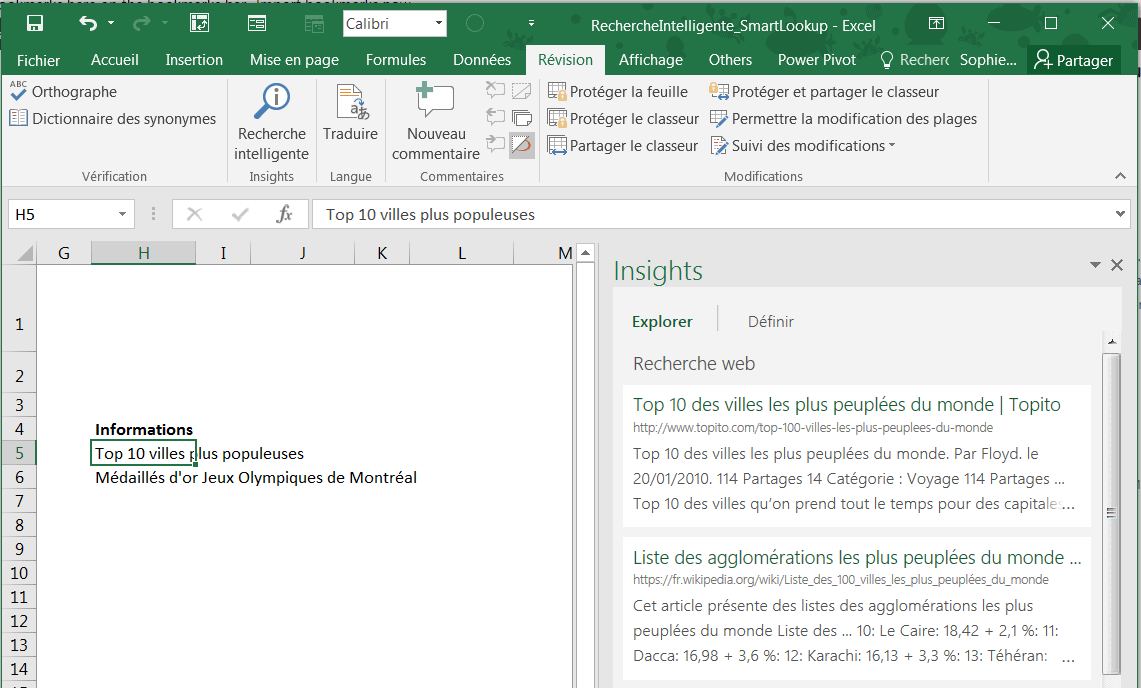1141x688 pixels.
Task: Switch to the Formules ribbon tab
Action: 395,60
